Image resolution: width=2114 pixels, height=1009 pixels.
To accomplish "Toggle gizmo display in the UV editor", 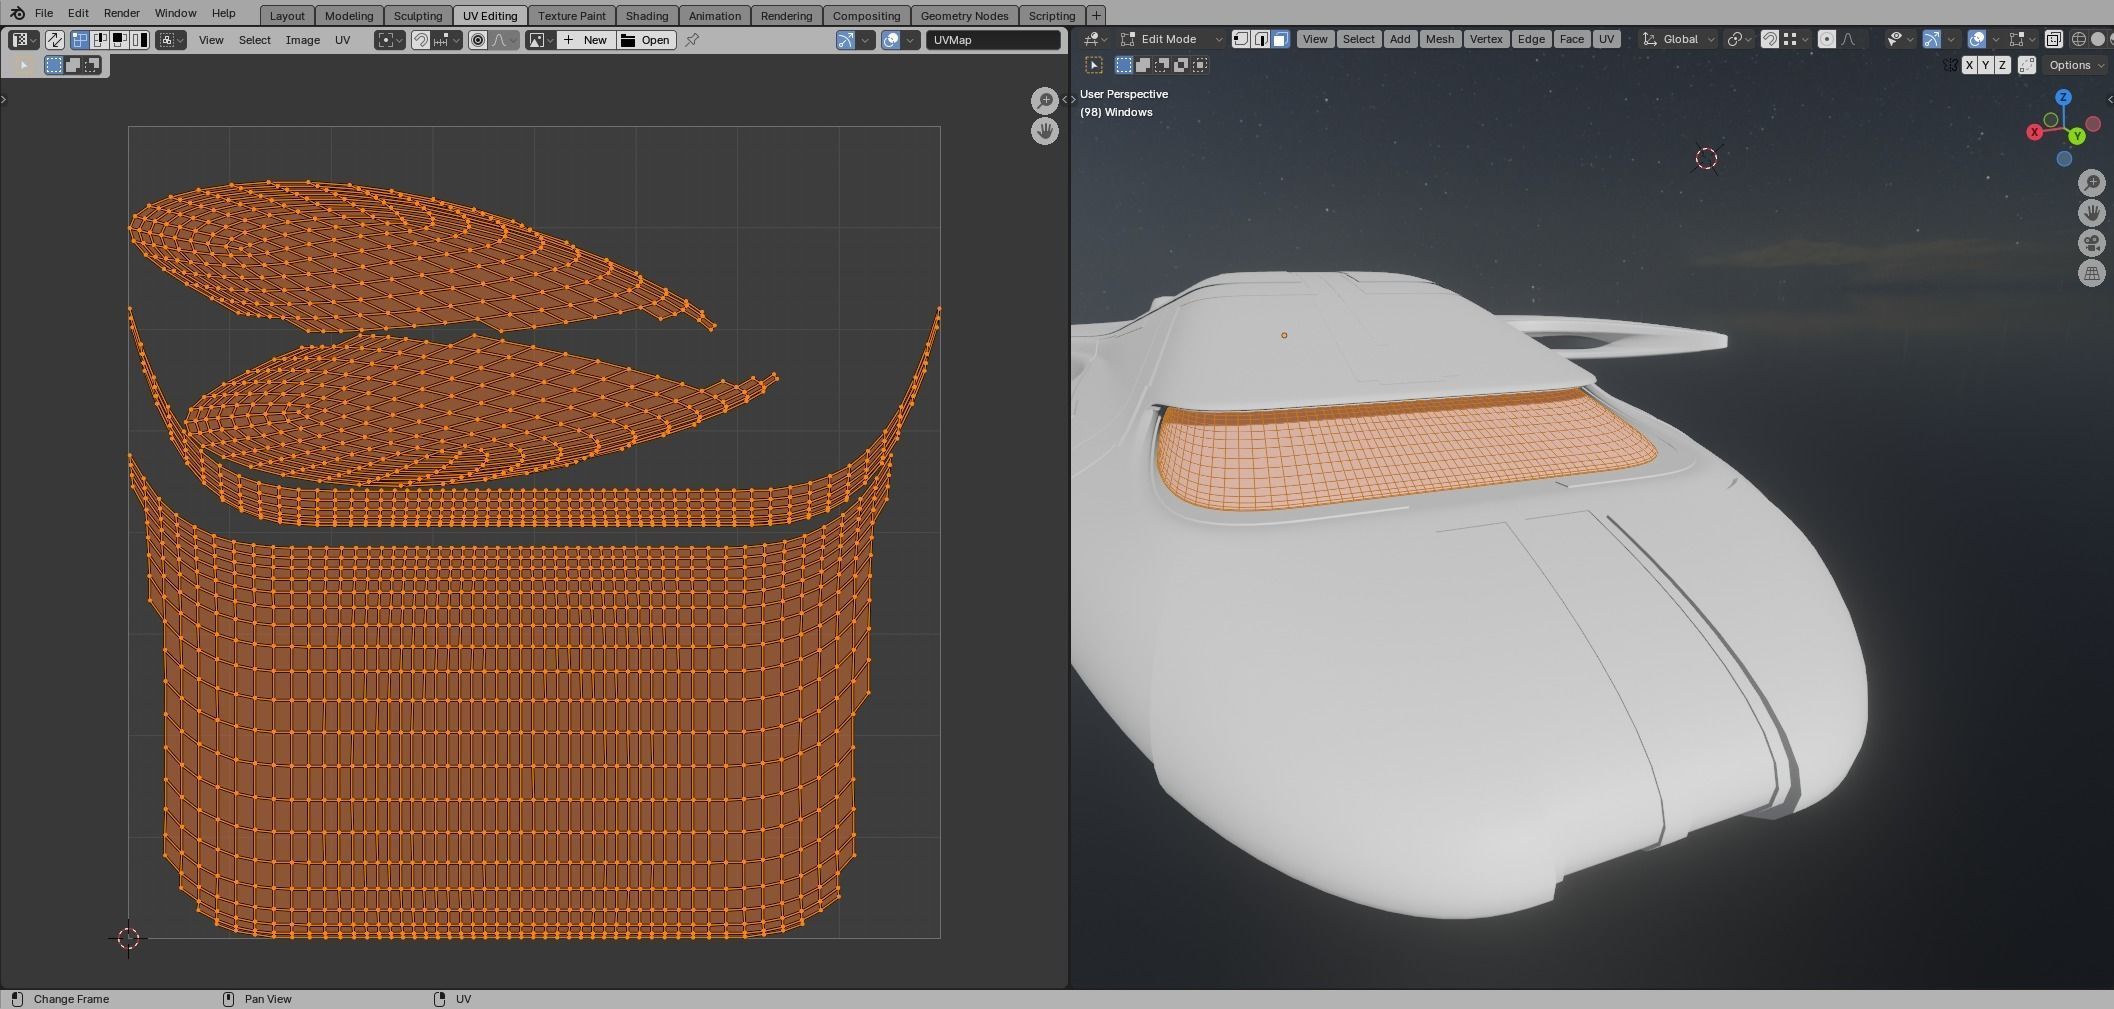I will [846, 40].
